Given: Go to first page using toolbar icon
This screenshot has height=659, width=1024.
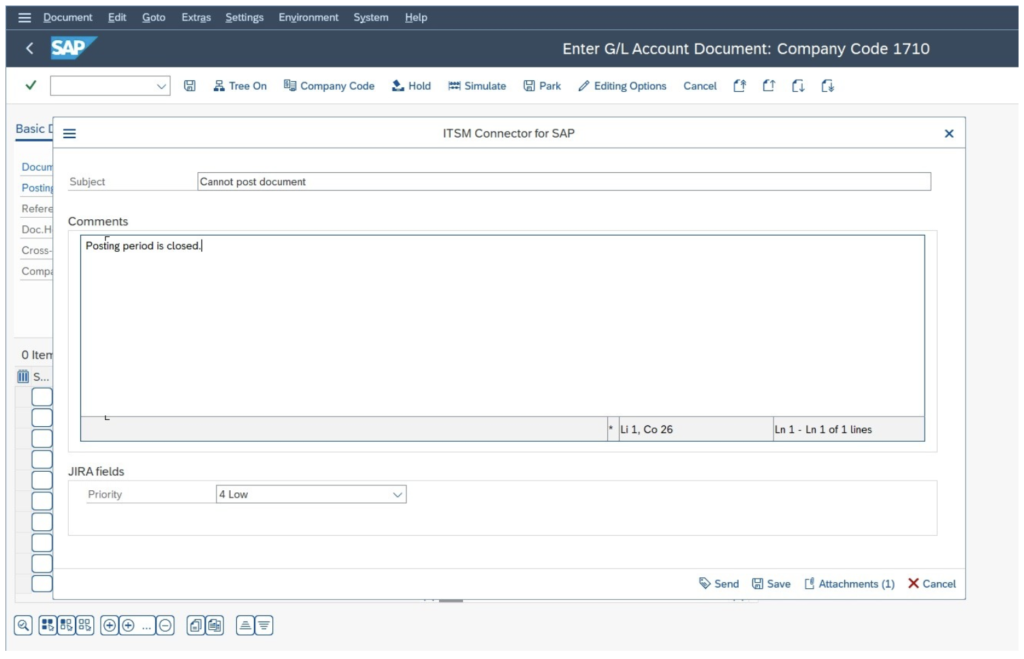Looking at the screenshot, I should 739,86.
